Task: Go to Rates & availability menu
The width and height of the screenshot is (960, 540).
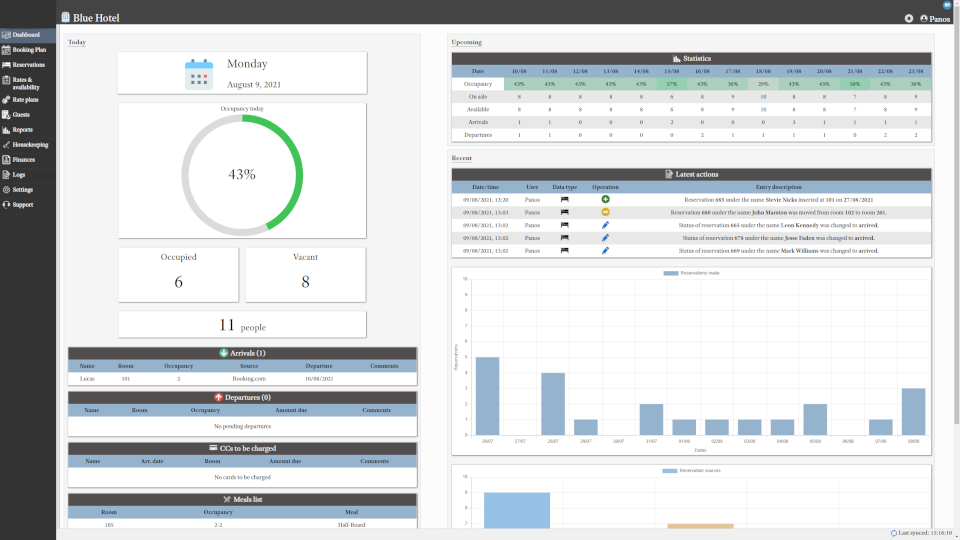Action: click(x=26, y=83)
